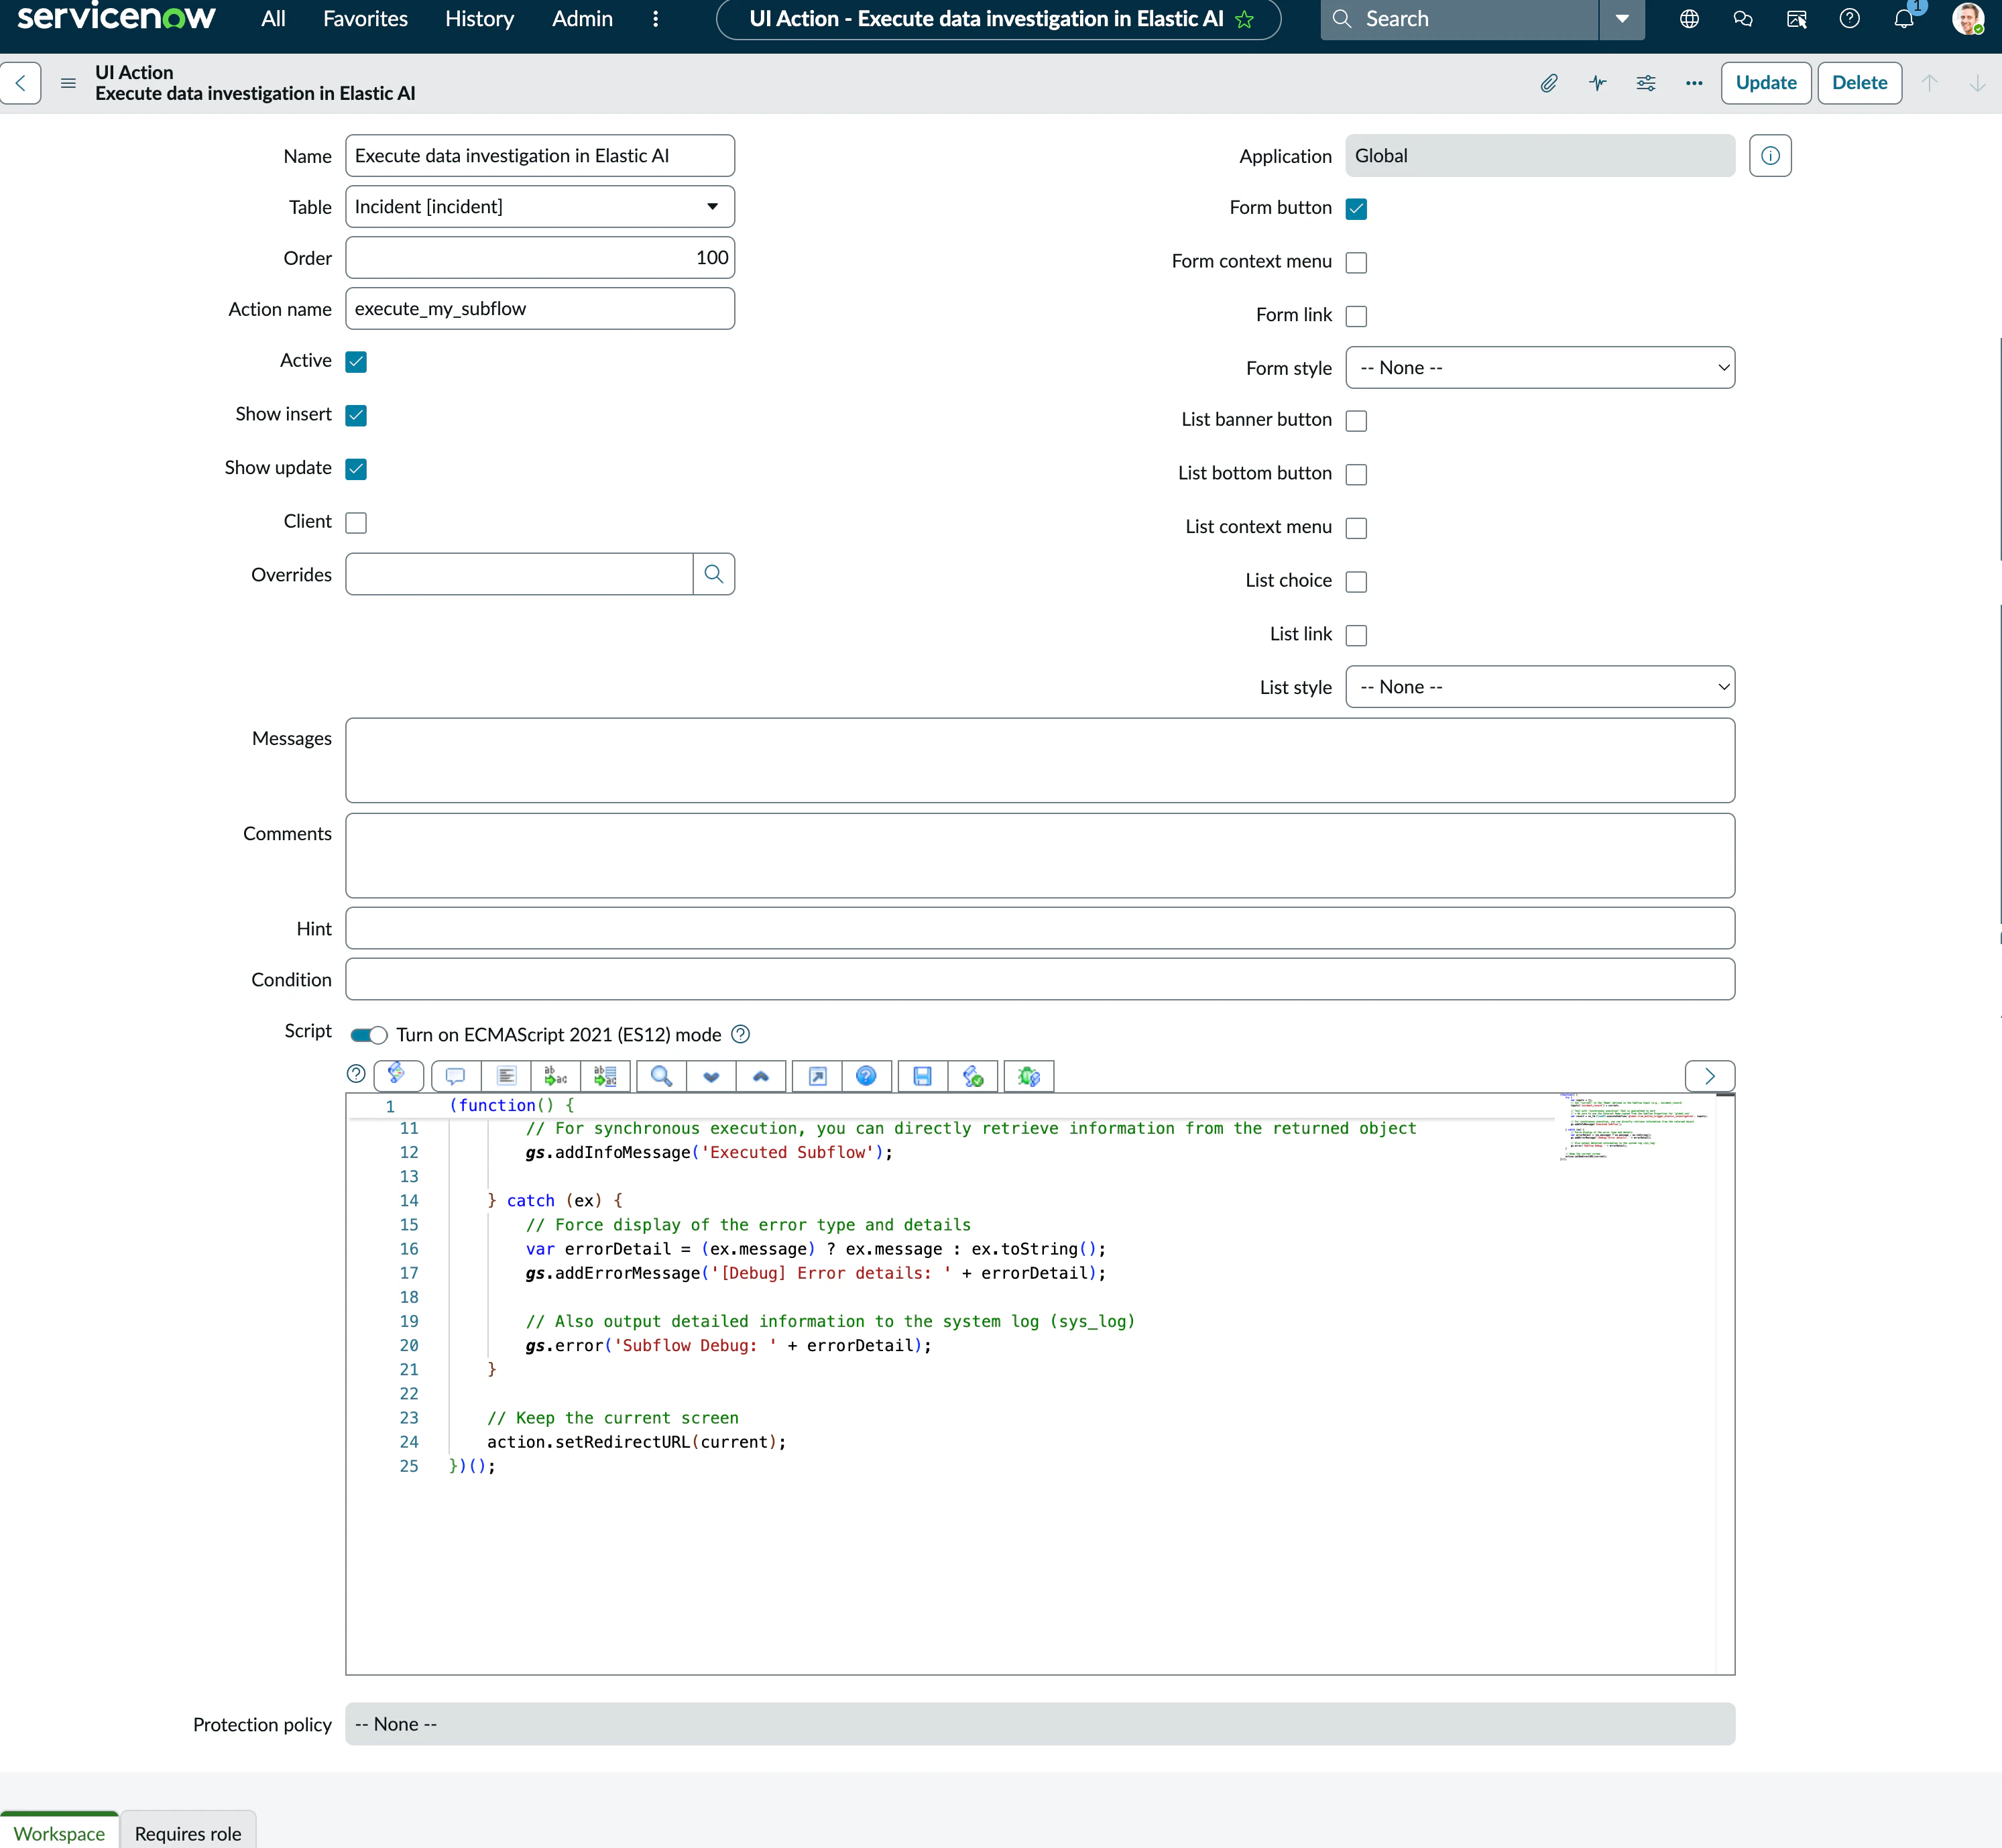
Task: Click the Replace All icon in script toolbar
Action: (605, 1076)
